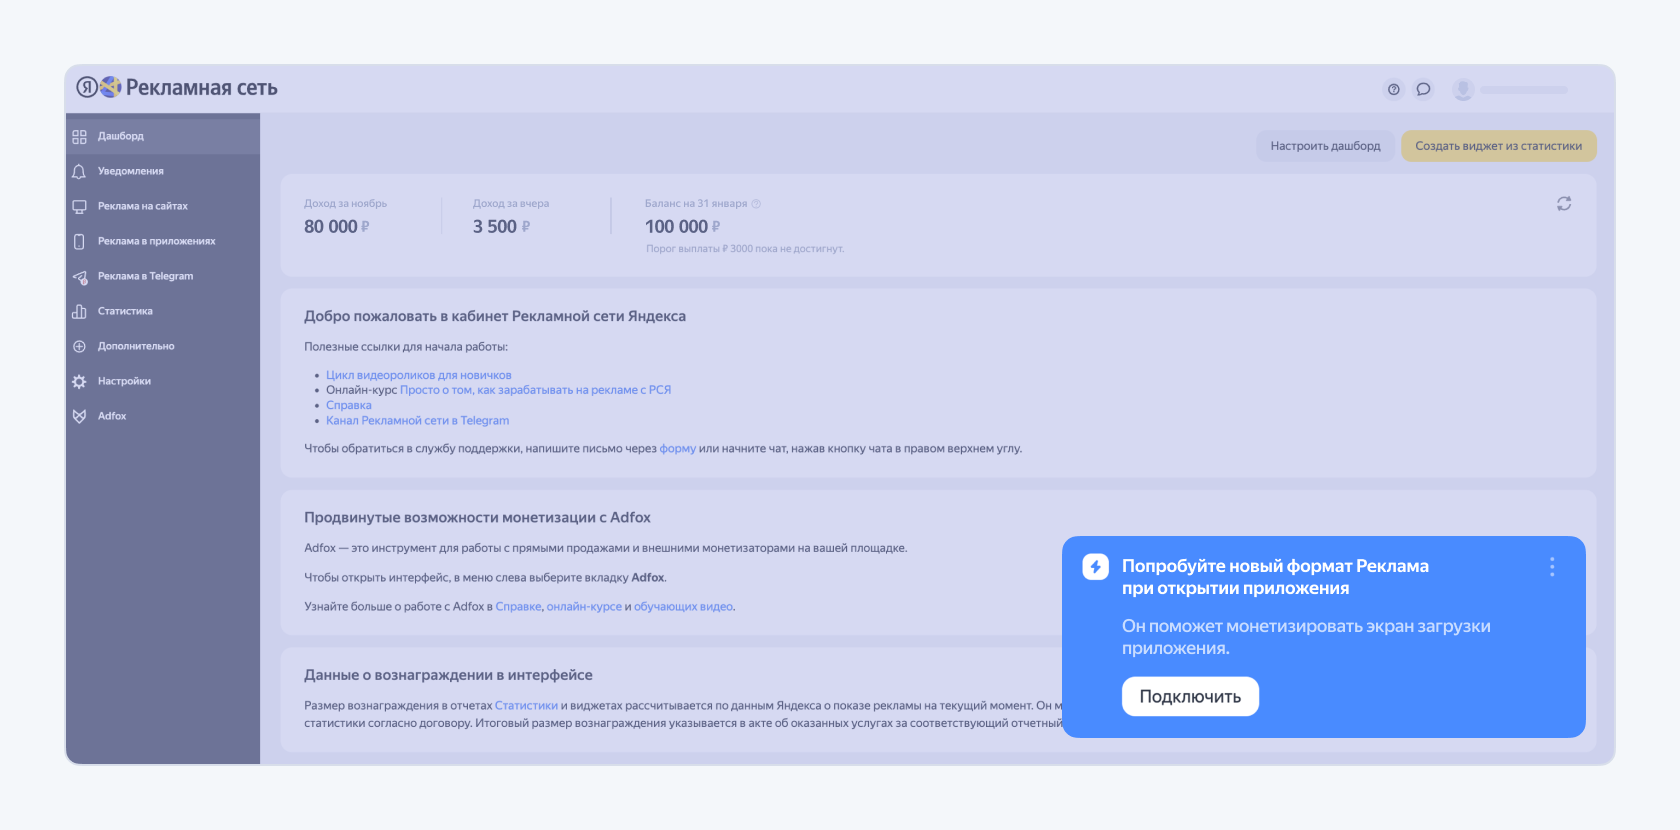Click the 3 500 ₽ yesterday income value

[x=501, y=227]
